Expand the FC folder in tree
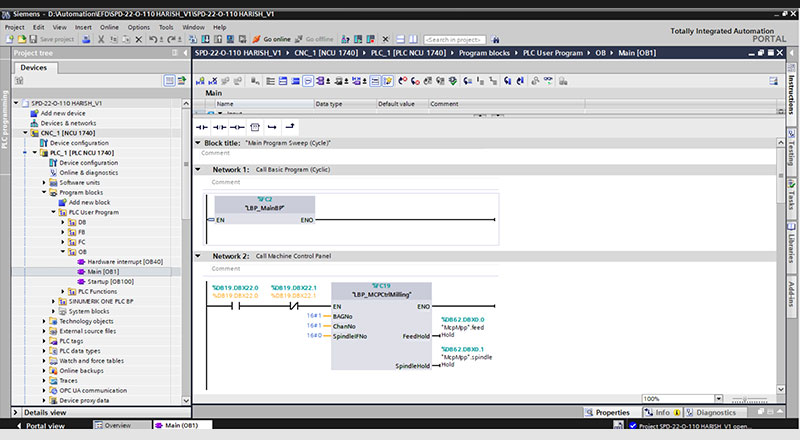This screenshot has height=440, width=800. [63, 242]
